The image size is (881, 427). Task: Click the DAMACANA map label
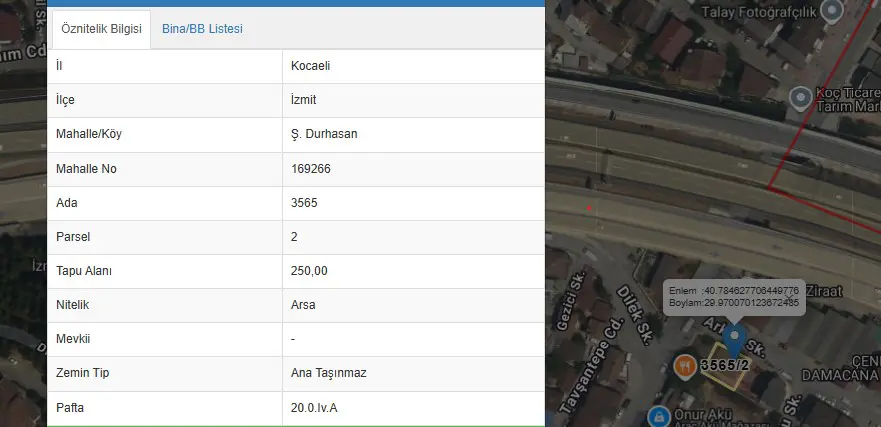pyautogui.click(x=841, y=375)
